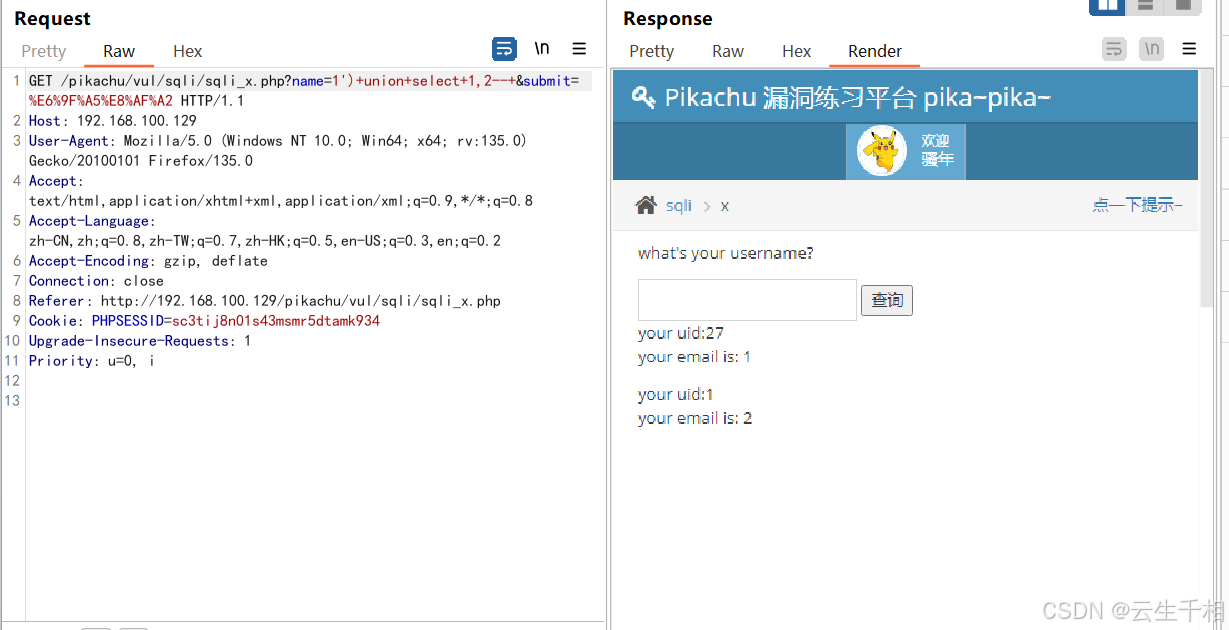Image resolution: width=1229 pixels, height=630 pixels.
Task: Click the User-Agent header line
Action: click(x=278, y=150)
